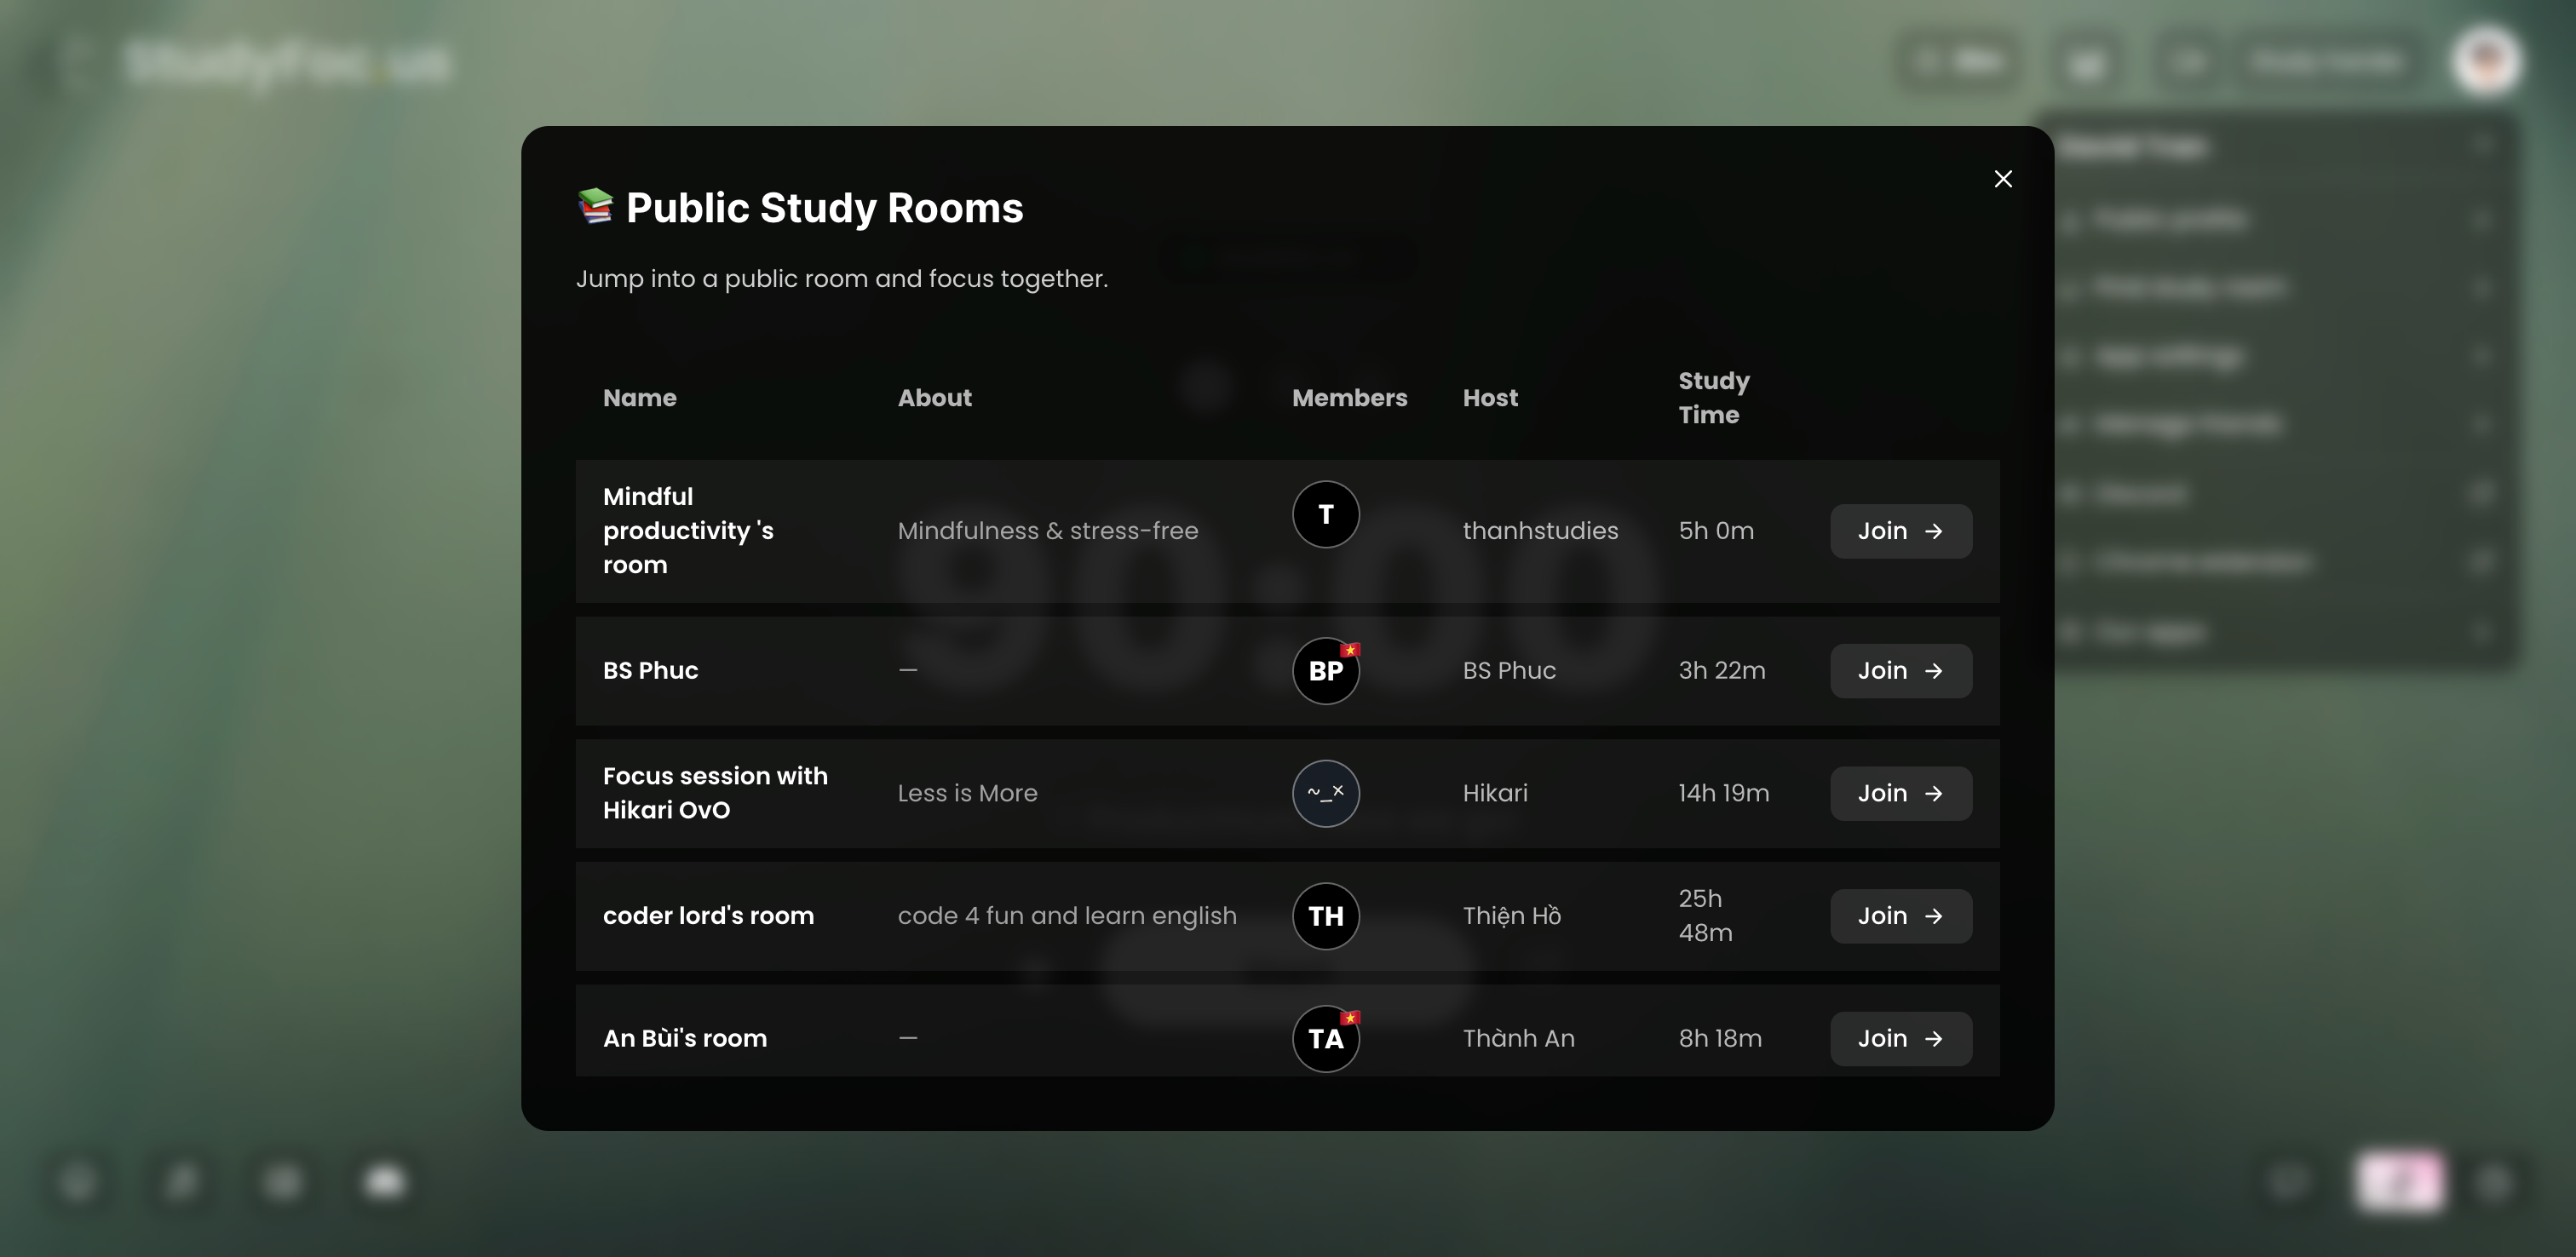Join BS Phuc's study room
Viewport: 2576px width, 1257px height.
click(x=1900, y=670)
